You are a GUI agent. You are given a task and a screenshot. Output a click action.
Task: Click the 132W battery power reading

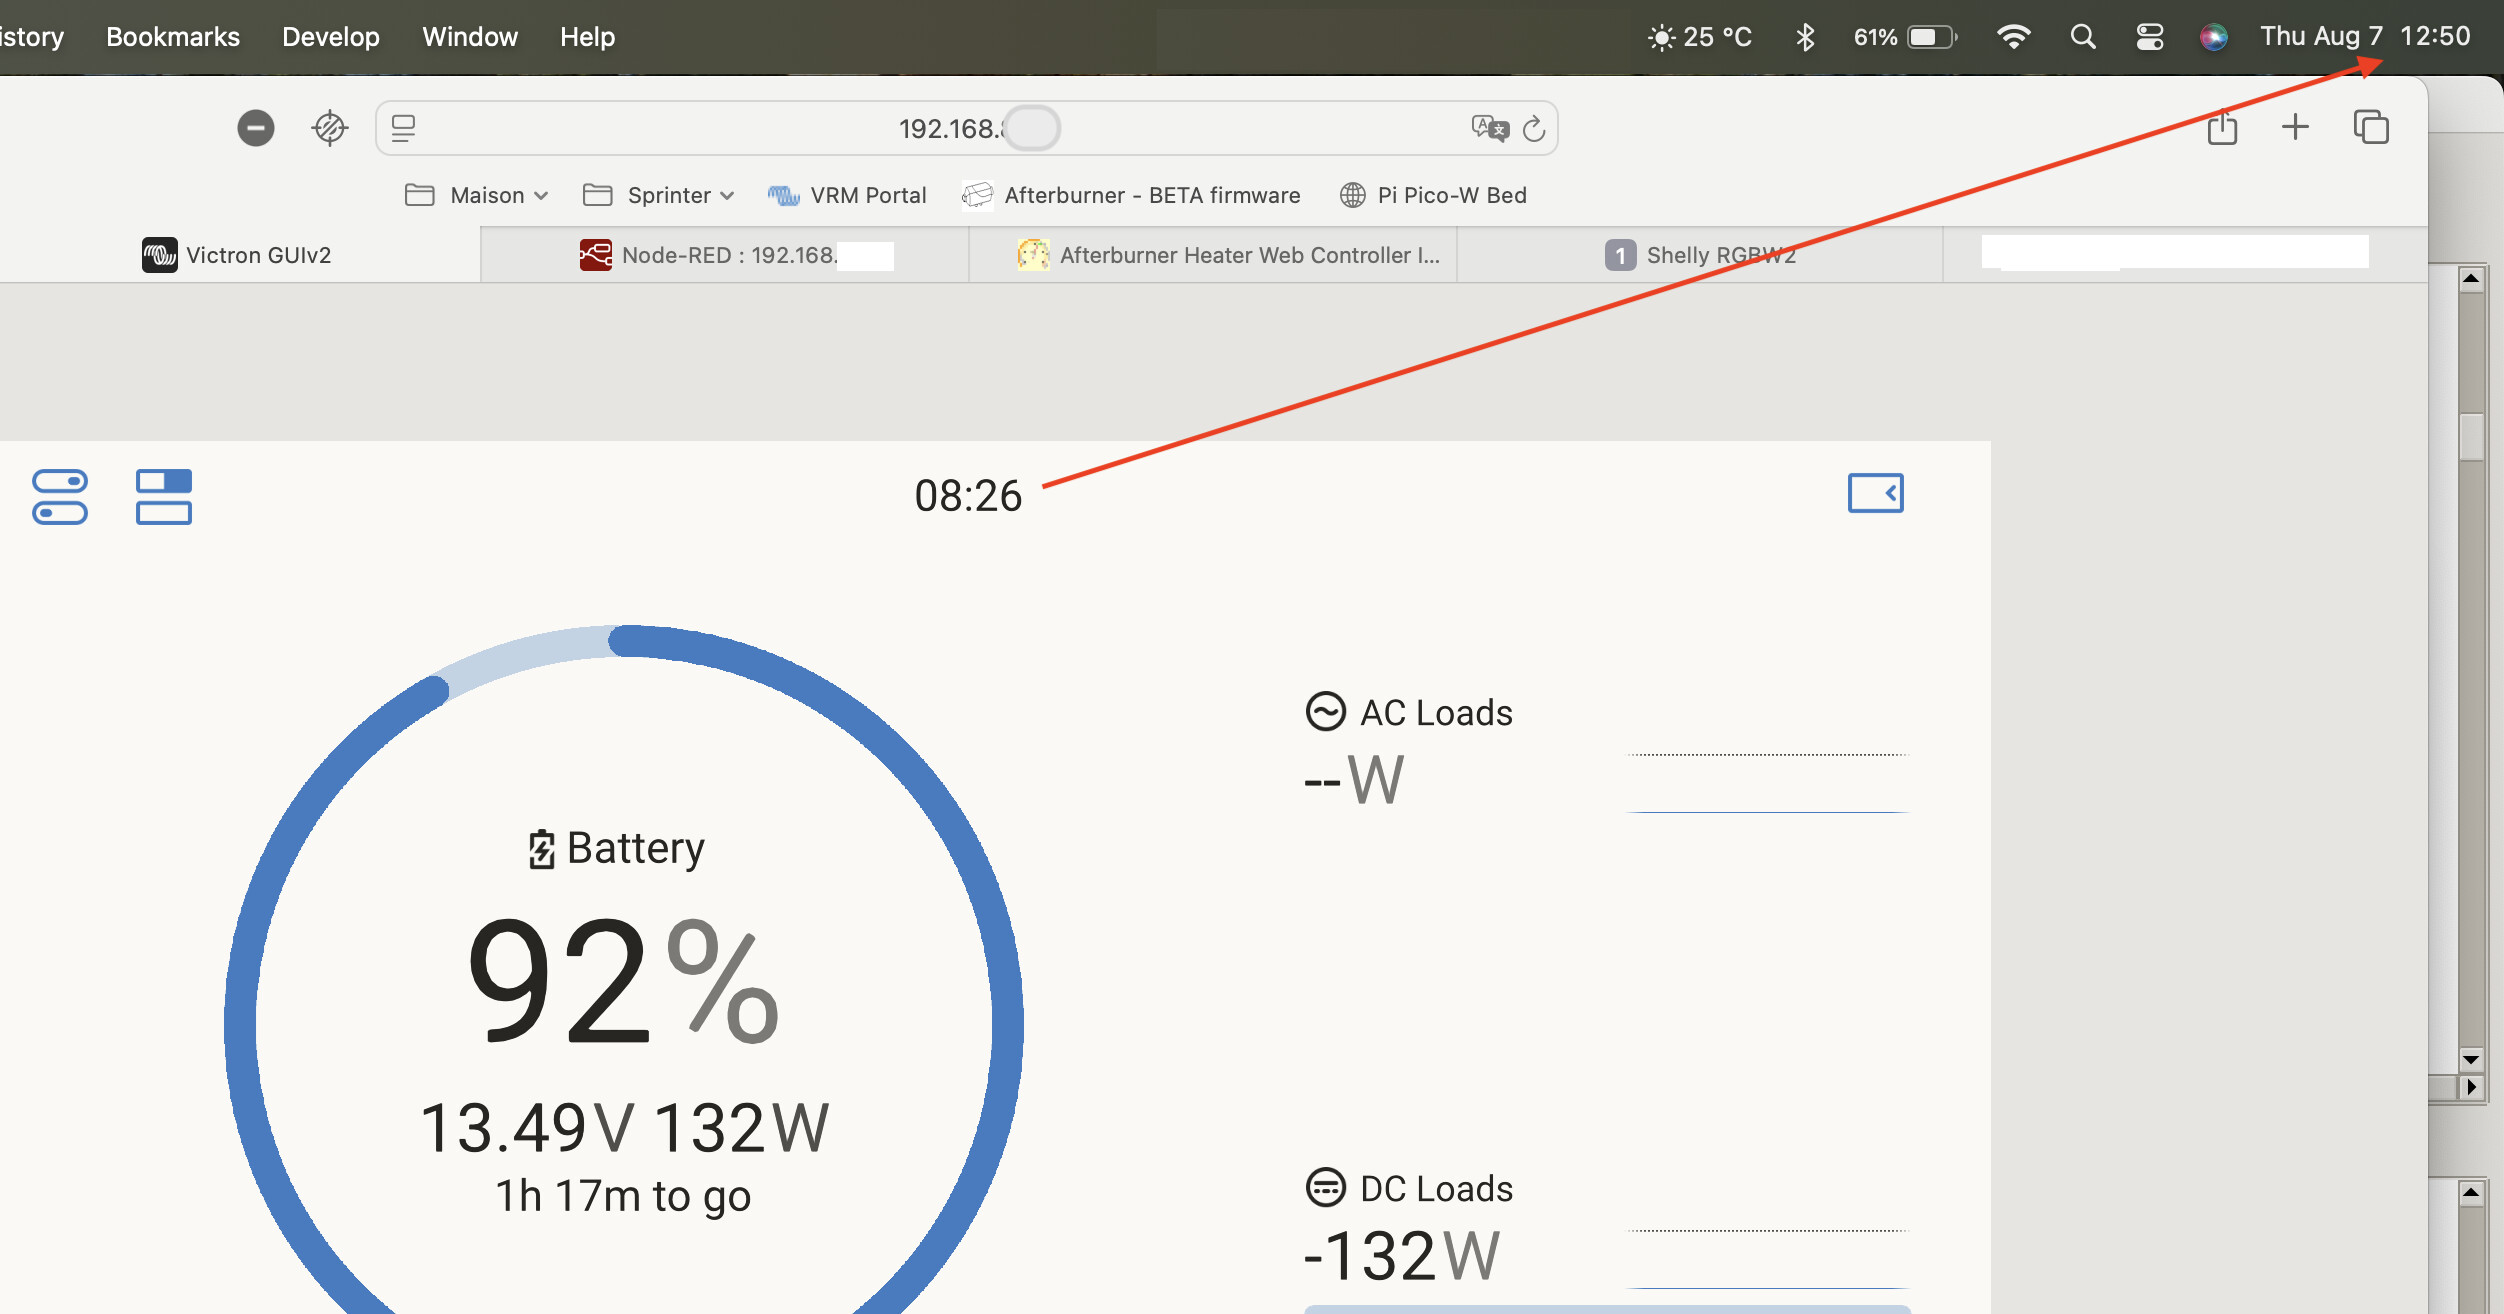tap(742, 1128)
